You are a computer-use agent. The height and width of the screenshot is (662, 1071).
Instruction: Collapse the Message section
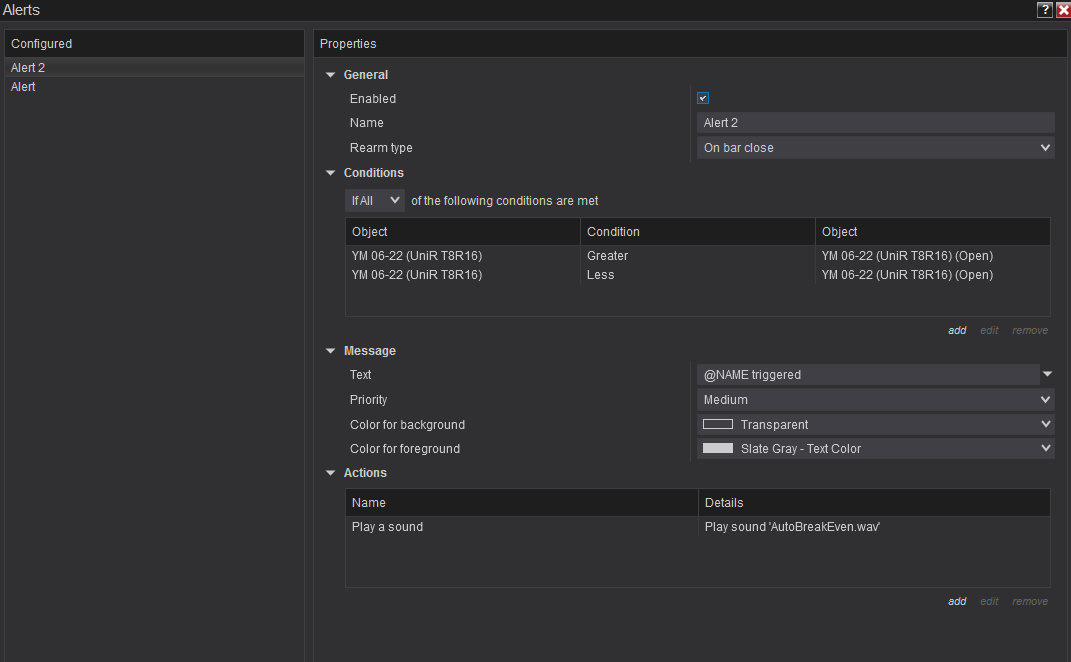(331, 351)
